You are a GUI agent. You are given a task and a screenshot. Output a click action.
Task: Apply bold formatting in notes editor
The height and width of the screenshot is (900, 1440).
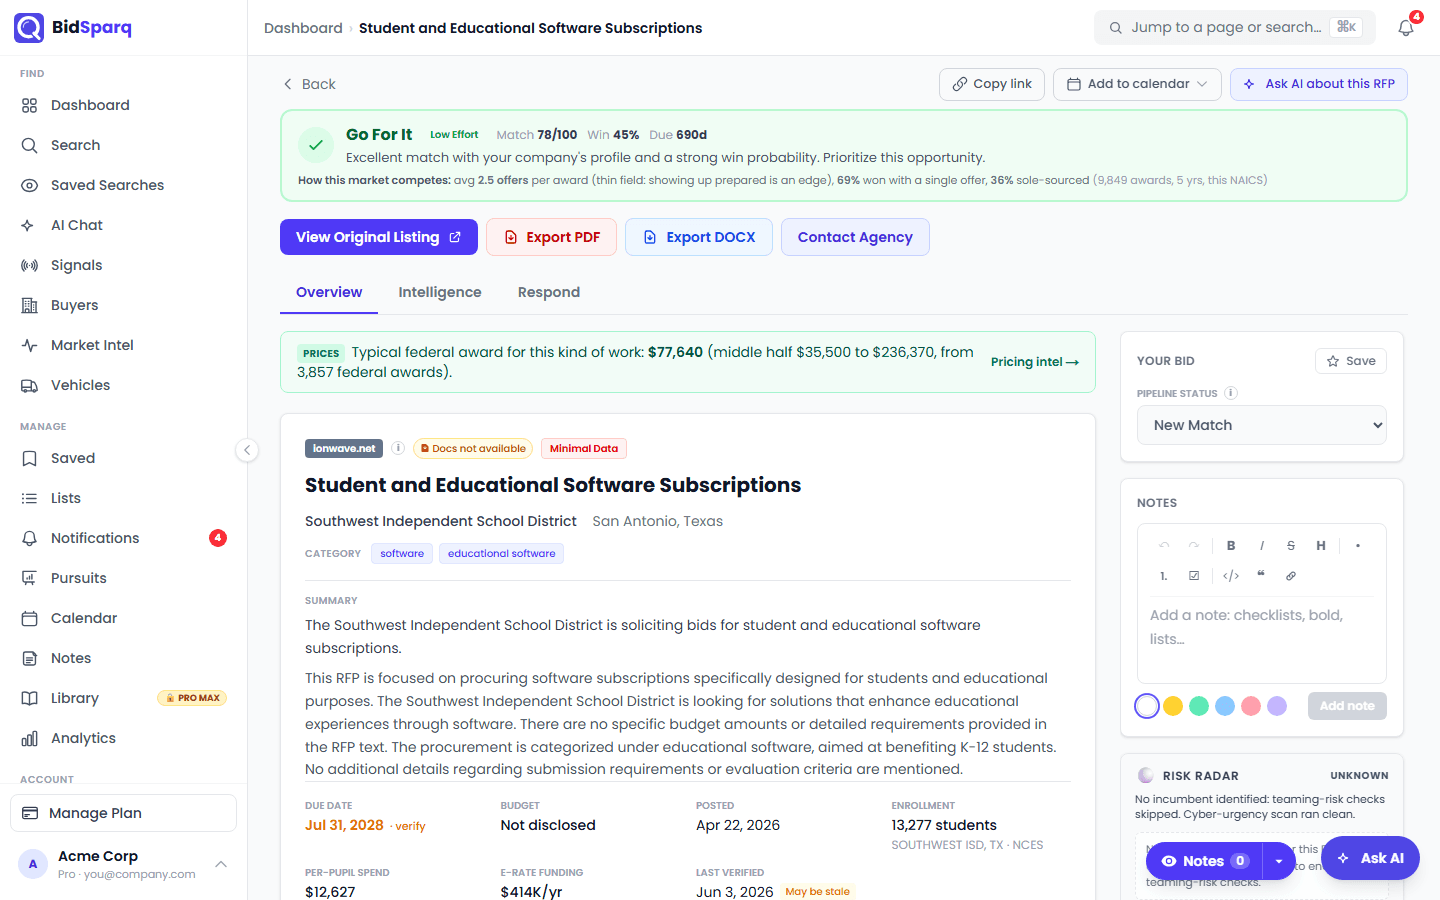pos(1231,546)
